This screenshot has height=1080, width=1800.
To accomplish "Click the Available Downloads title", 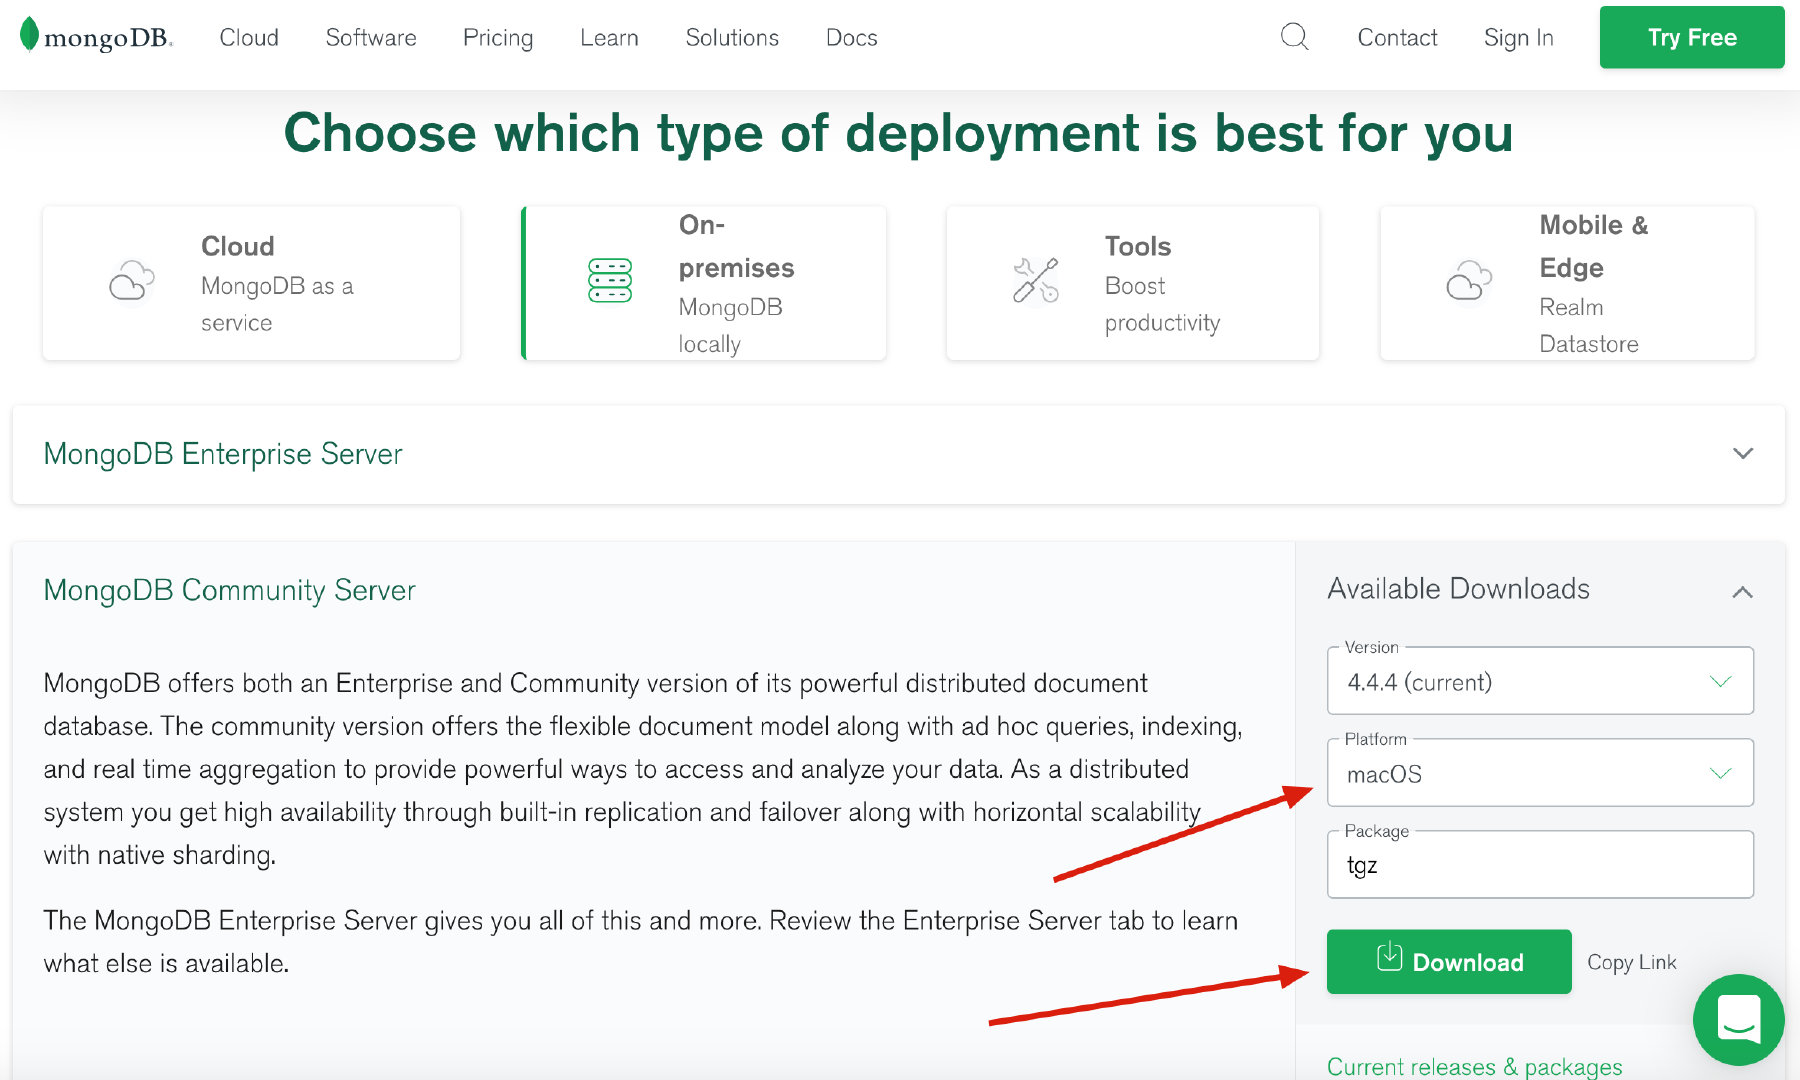I will (x=1458, y=589).
